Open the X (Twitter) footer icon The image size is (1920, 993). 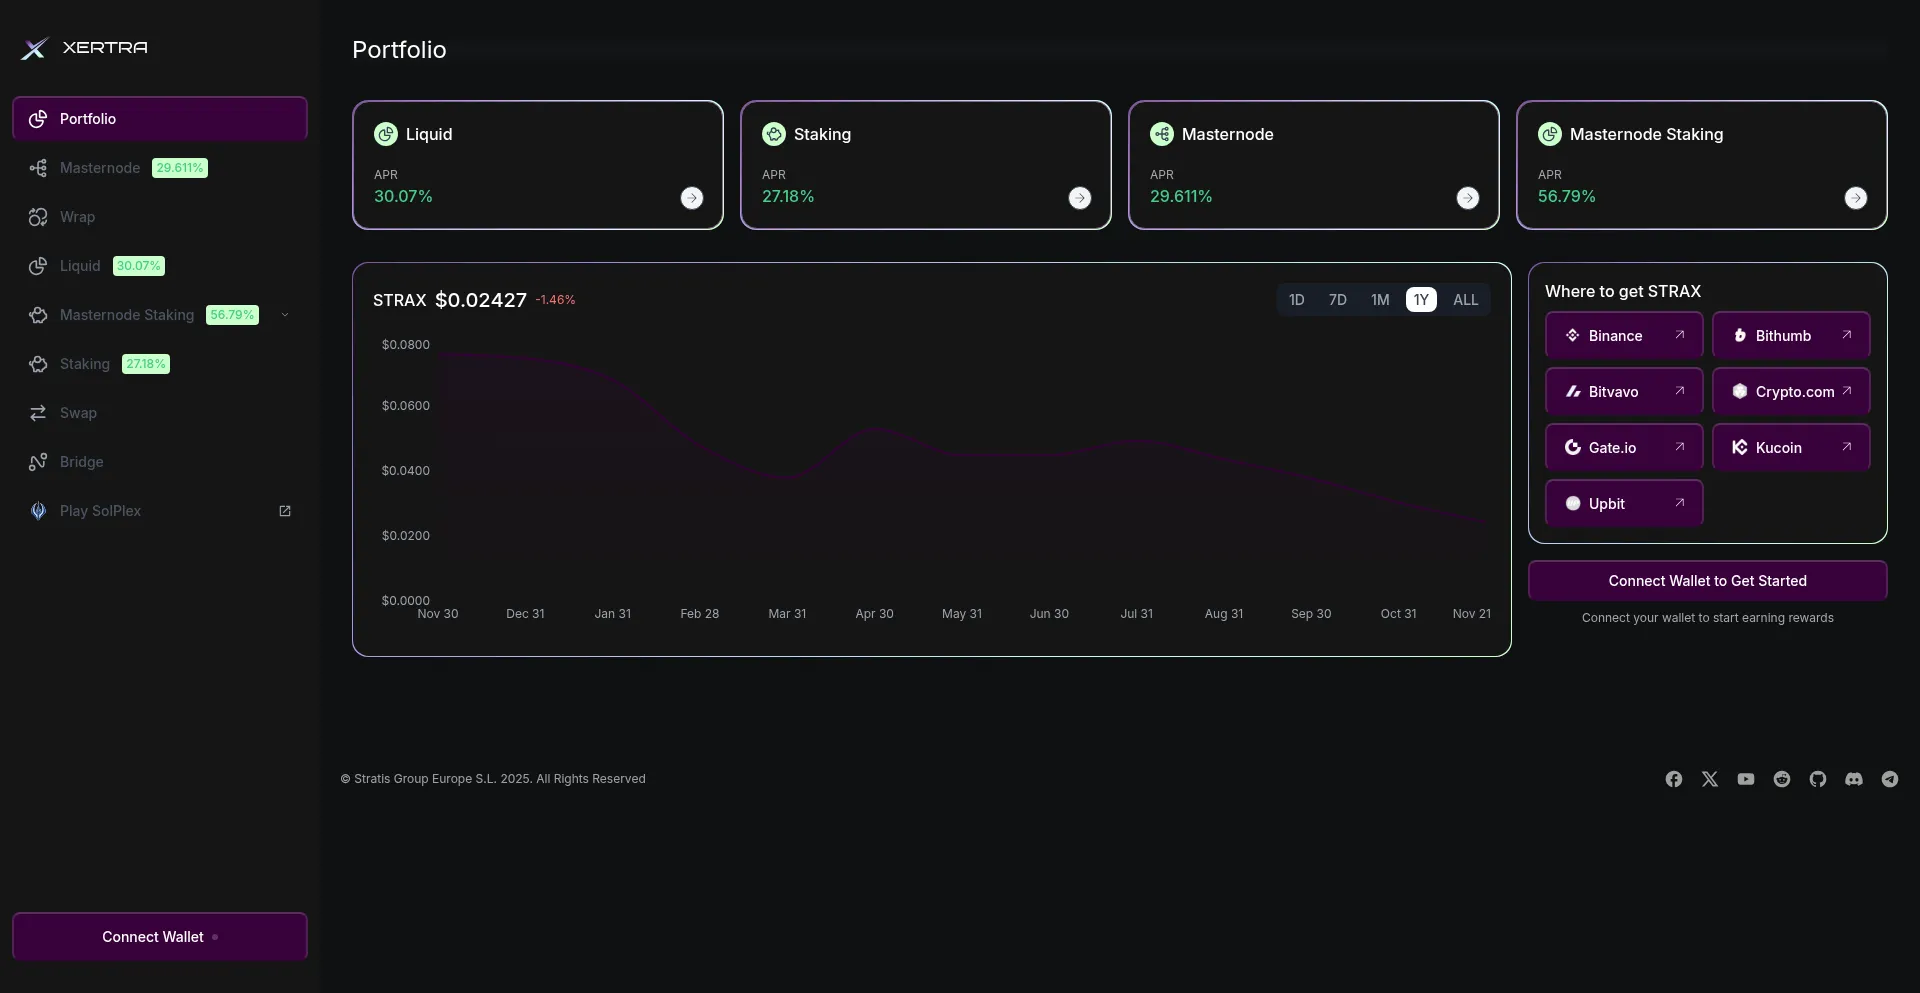tap(1709, 779)
